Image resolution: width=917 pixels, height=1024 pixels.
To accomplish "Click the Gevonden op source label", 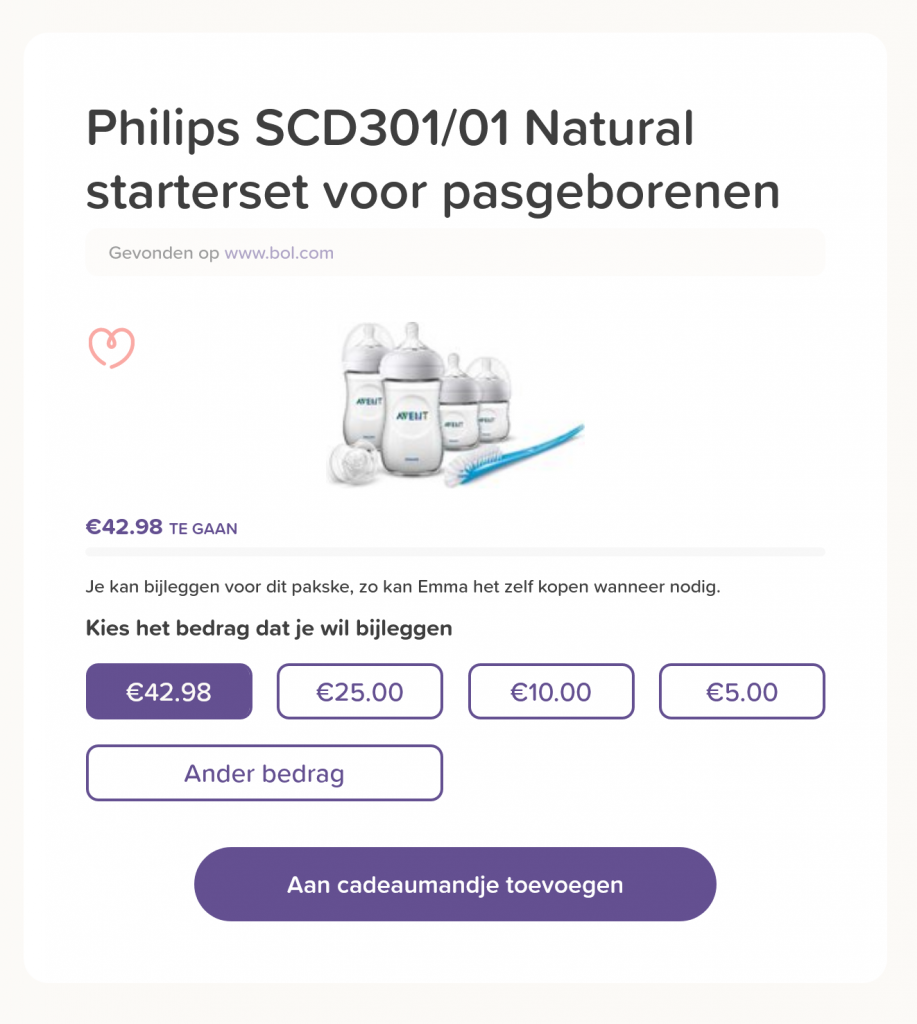I will tap(164, 253).
